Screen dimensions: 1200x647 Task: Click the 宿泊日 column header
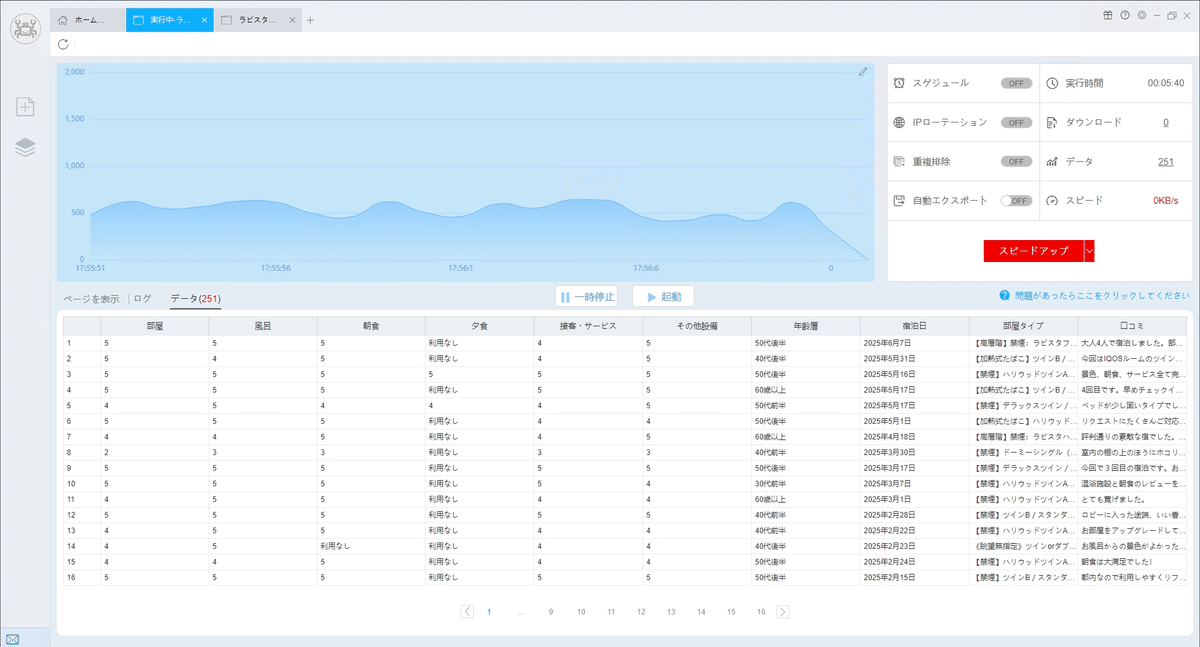(913, 326)
